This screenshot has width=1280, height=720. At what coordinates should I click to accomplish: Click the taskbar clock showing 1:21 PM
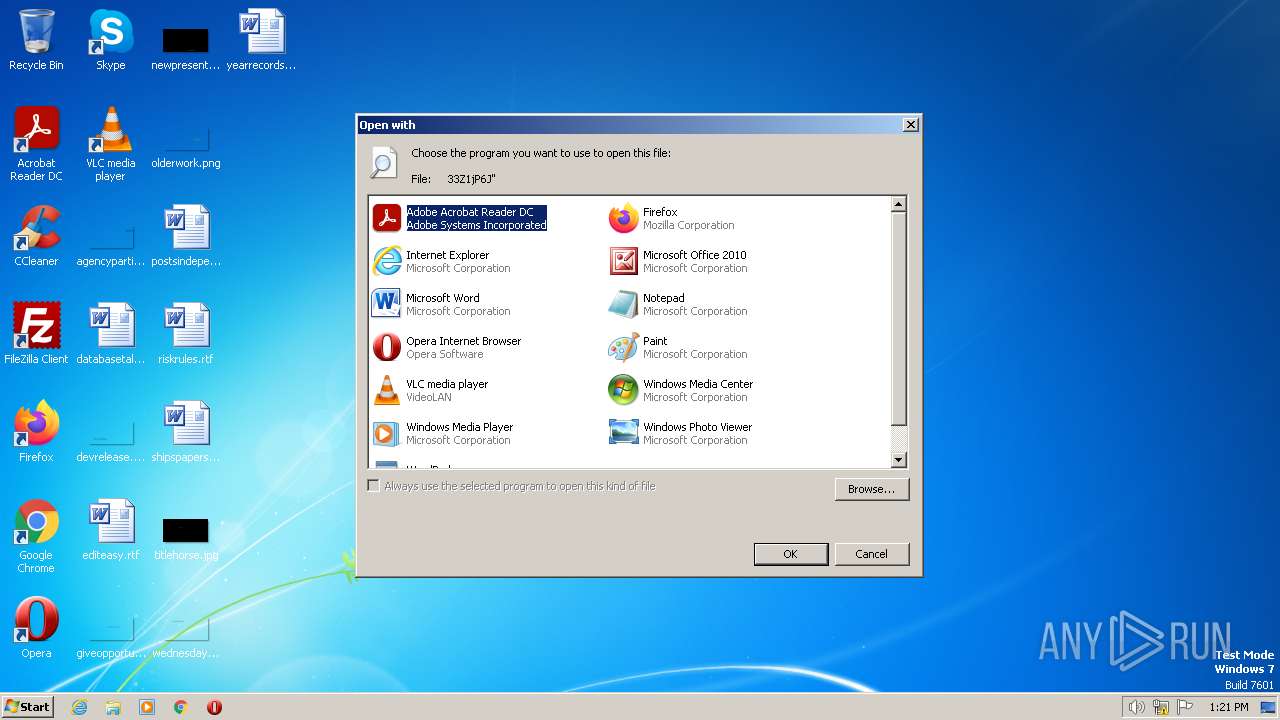pyautogui.click(x=1229, y=707)
